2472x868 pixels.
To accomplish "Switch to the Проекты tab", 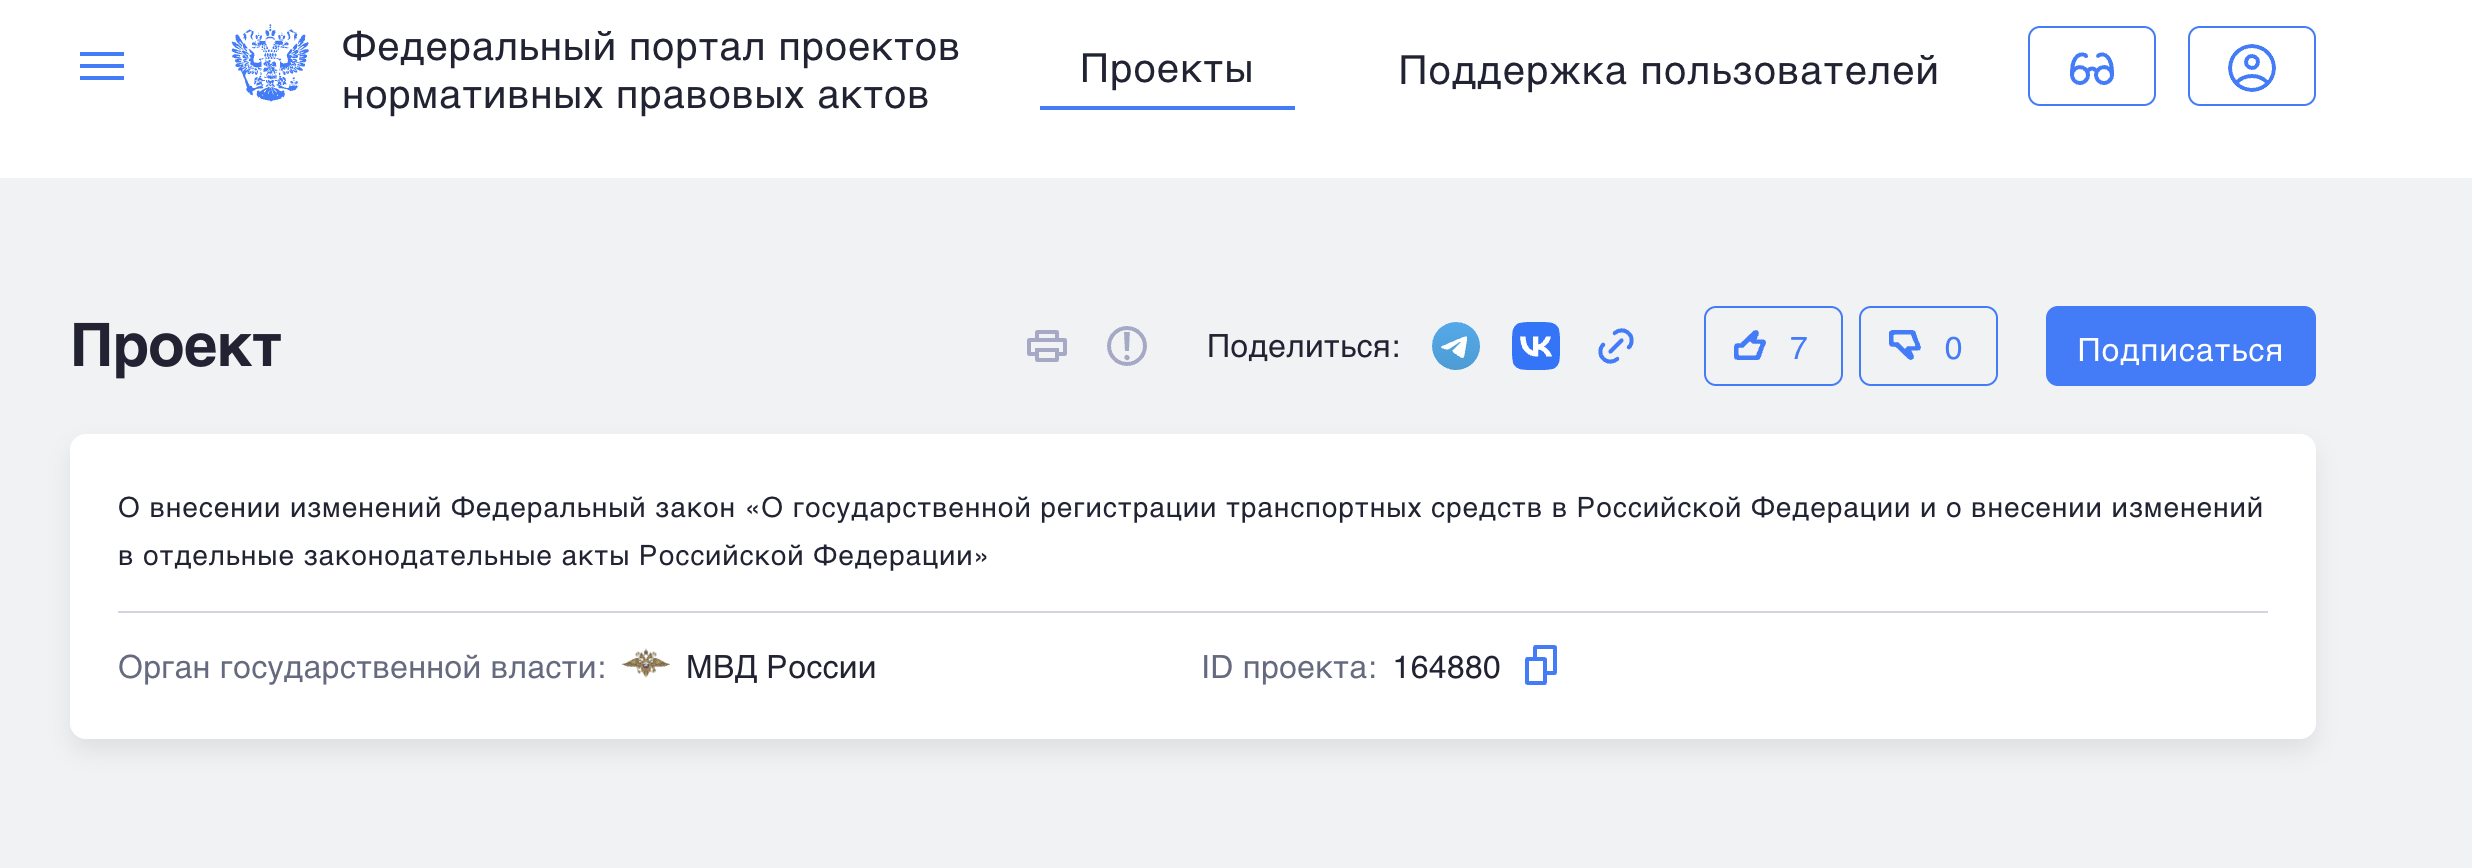I will [x=1166, y=70].
